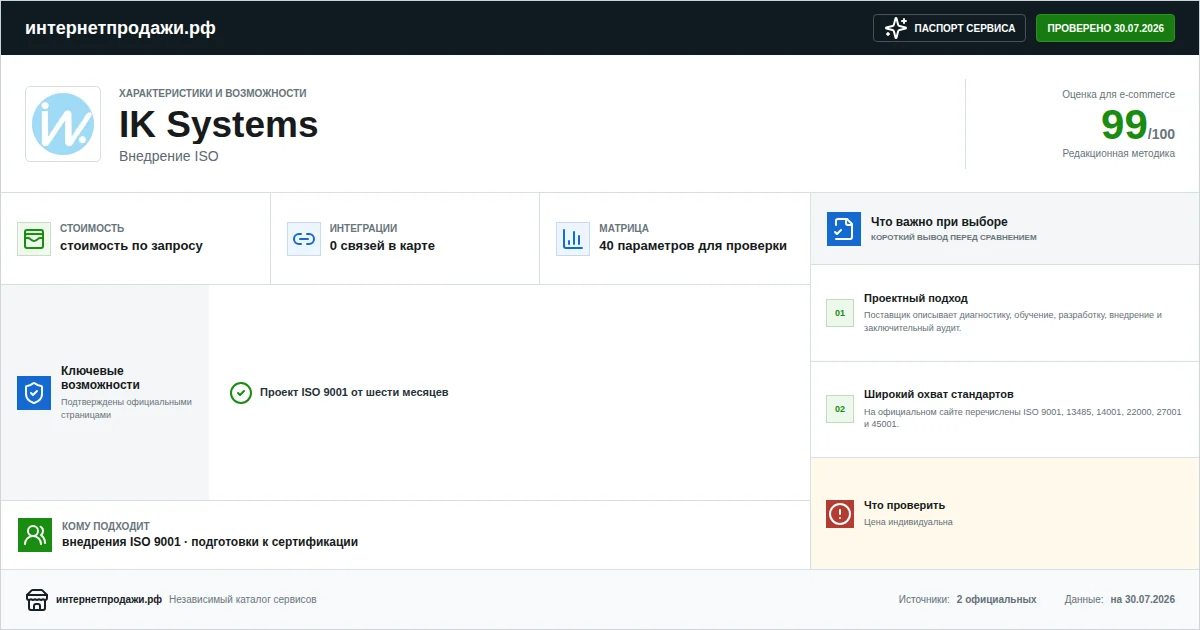This screenshot has width=1200, height=630.
Task: Click the 40 параметров для проверки value
Action: 693,246
